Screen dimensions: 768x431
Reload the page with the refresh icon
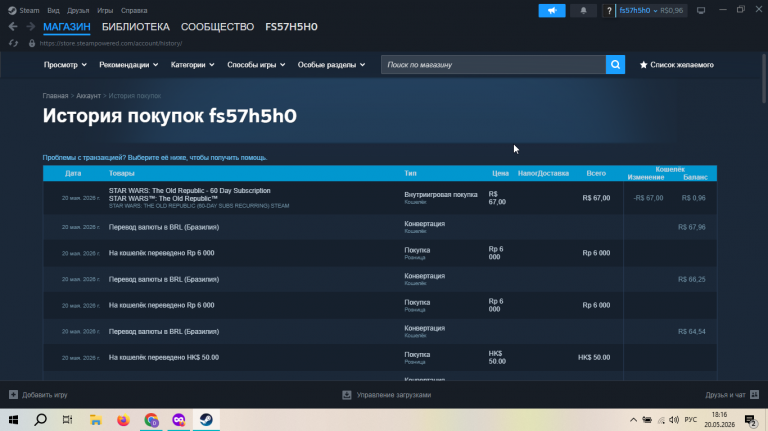[13, 43]
